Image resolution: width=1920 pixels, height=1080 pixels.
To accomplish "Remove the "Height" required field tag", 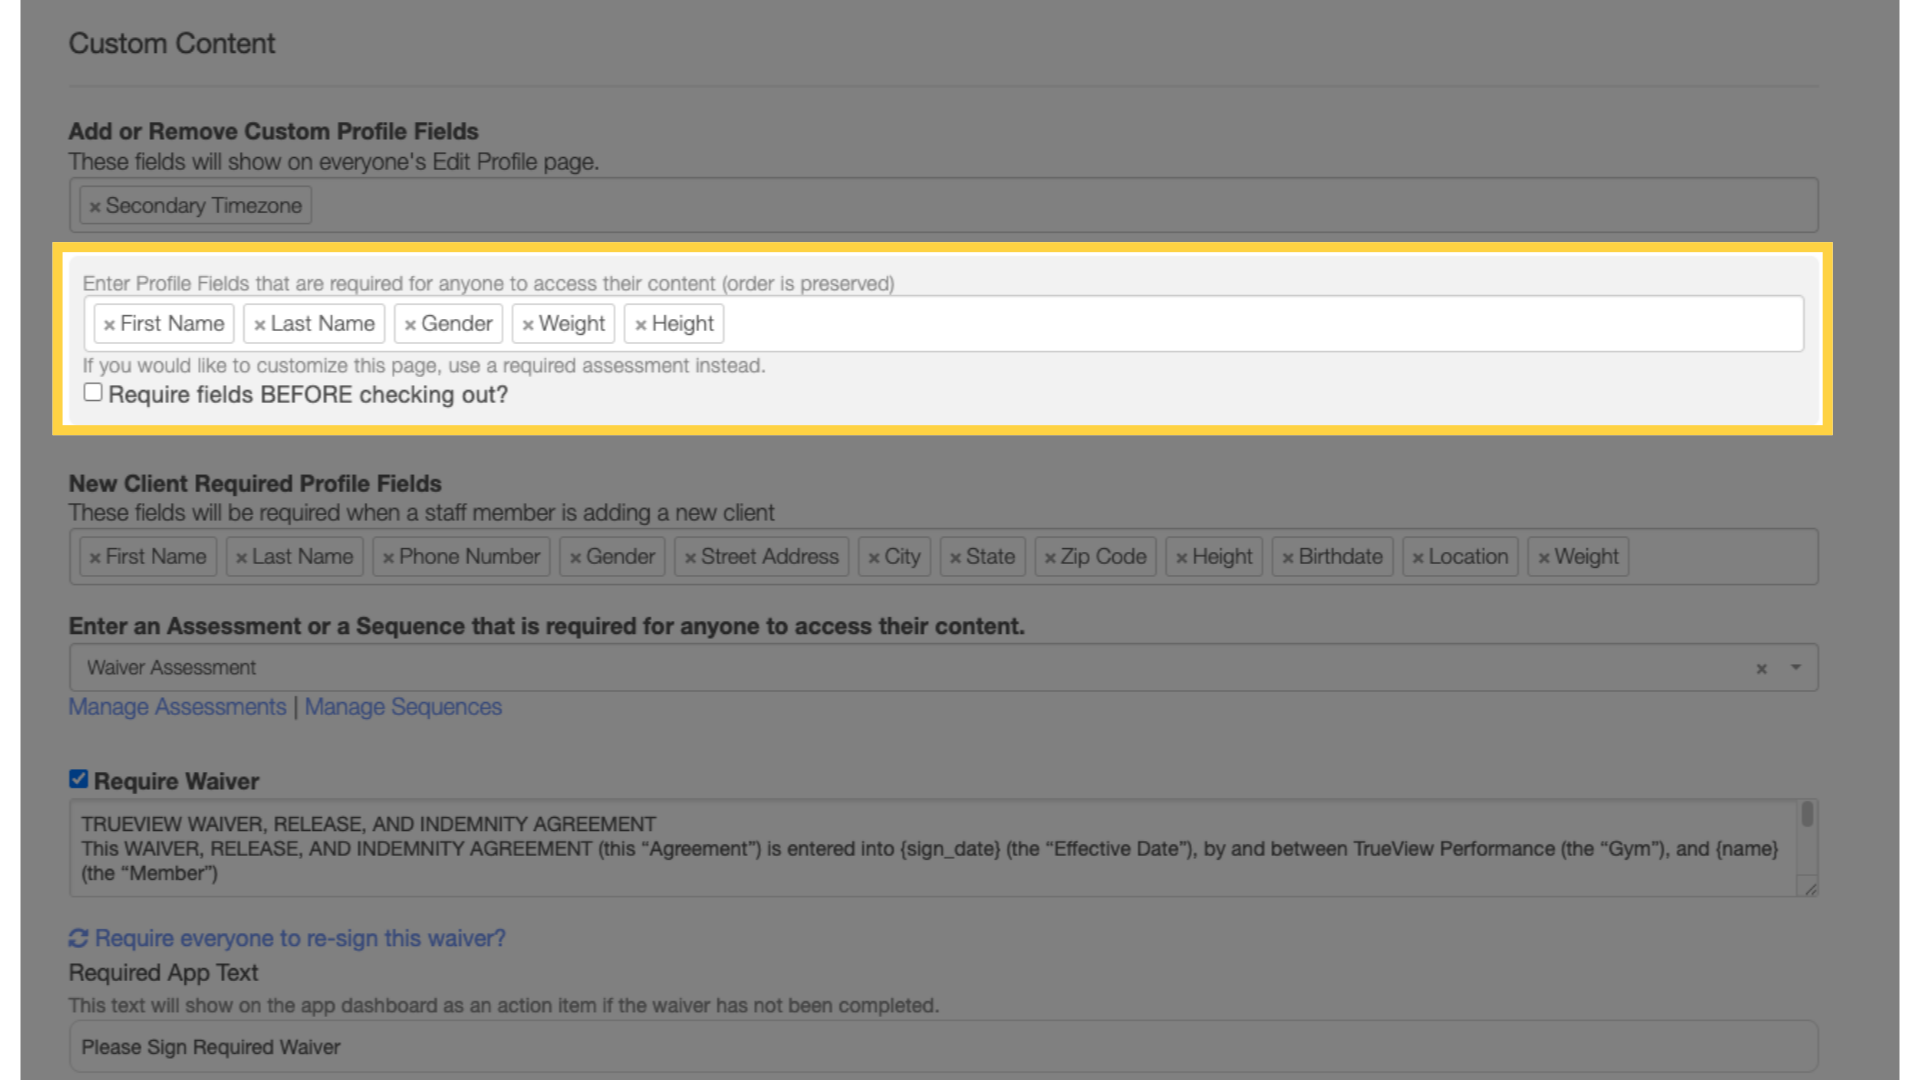I will point(641,323).
